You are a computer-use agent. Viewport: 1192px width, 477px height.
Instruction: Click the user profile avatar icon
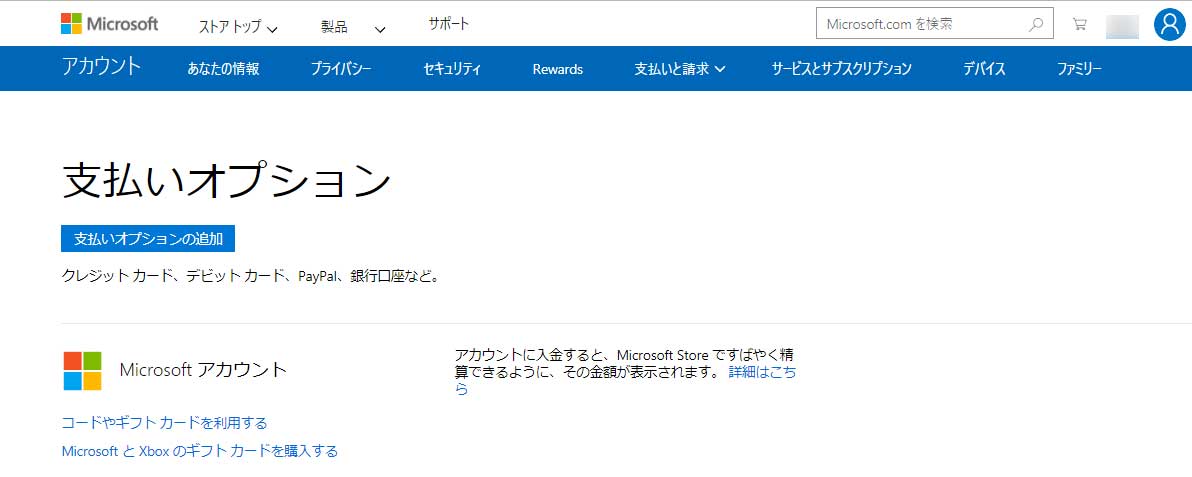click(1169, 24)
